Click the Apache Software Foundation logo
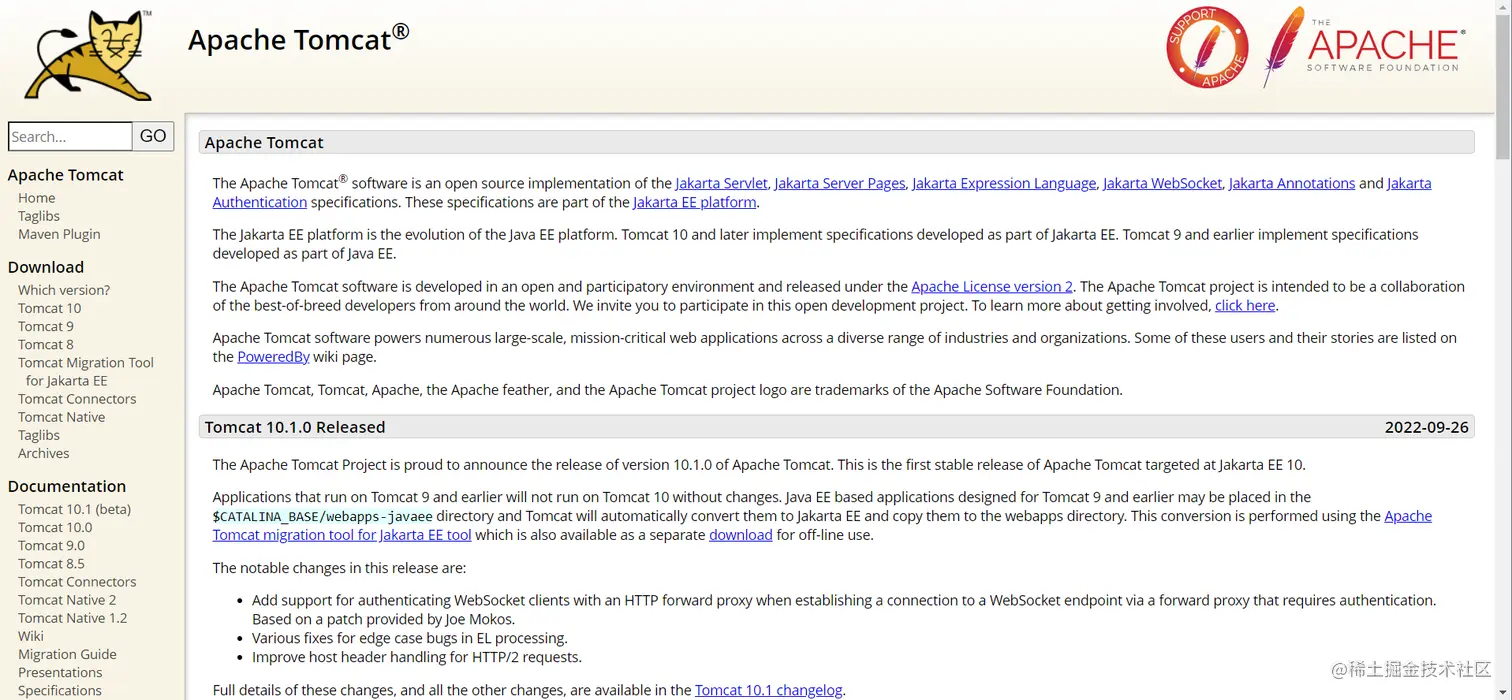Screen dimensions: 1512x700 pyautogui.click(x=1364, y=48)
